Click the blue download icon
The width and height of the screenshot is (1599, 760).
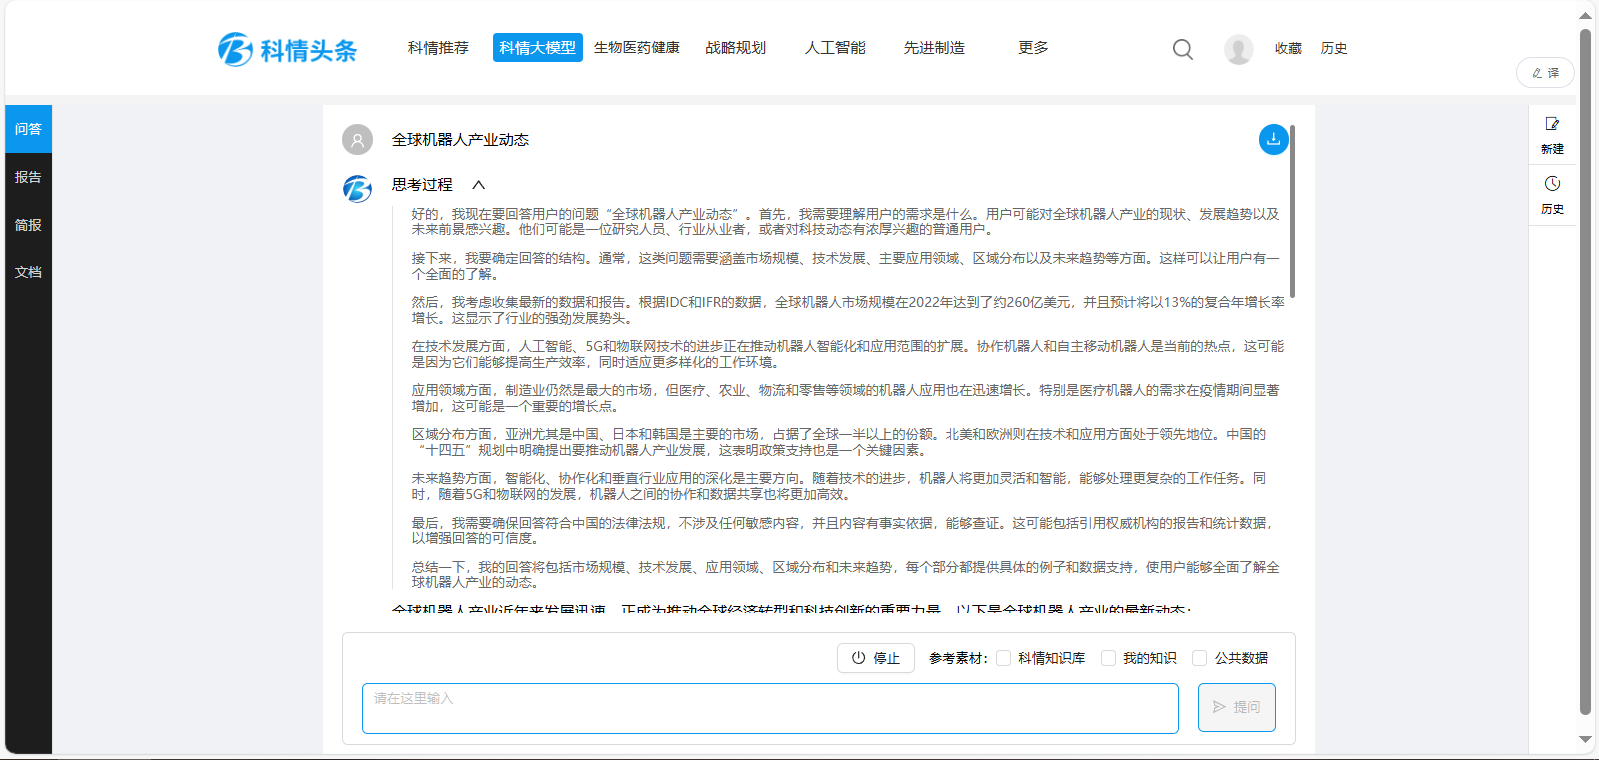point(1273,140)
